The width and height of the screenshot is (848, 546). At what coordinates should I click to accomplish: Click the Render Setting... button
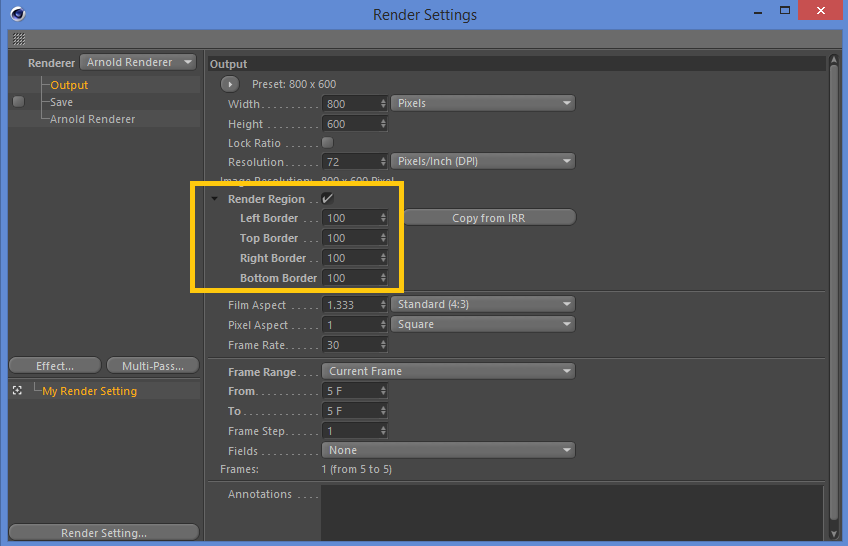104,532
